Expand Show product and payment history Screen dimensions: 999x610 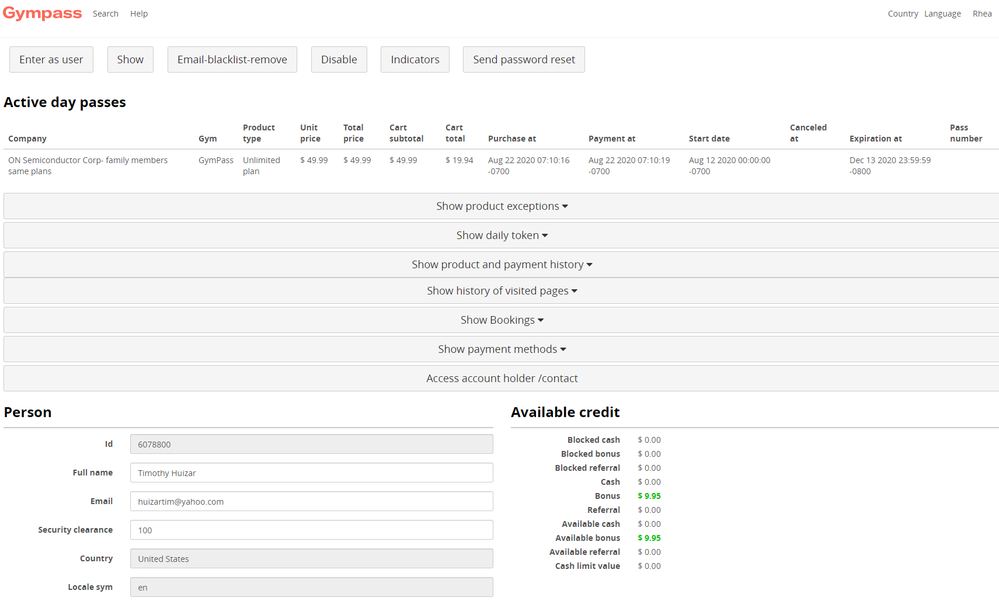point(501,265)
